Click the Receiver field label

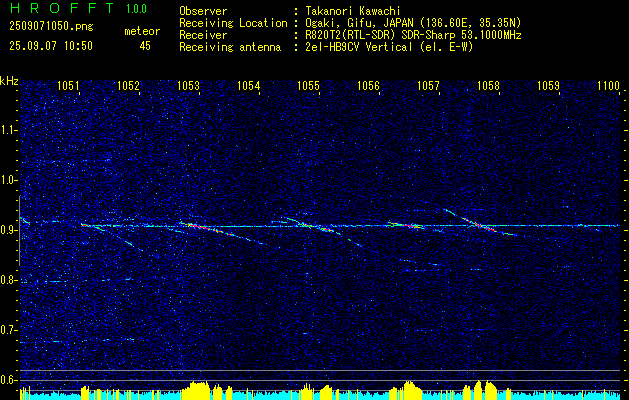(203, 35)
